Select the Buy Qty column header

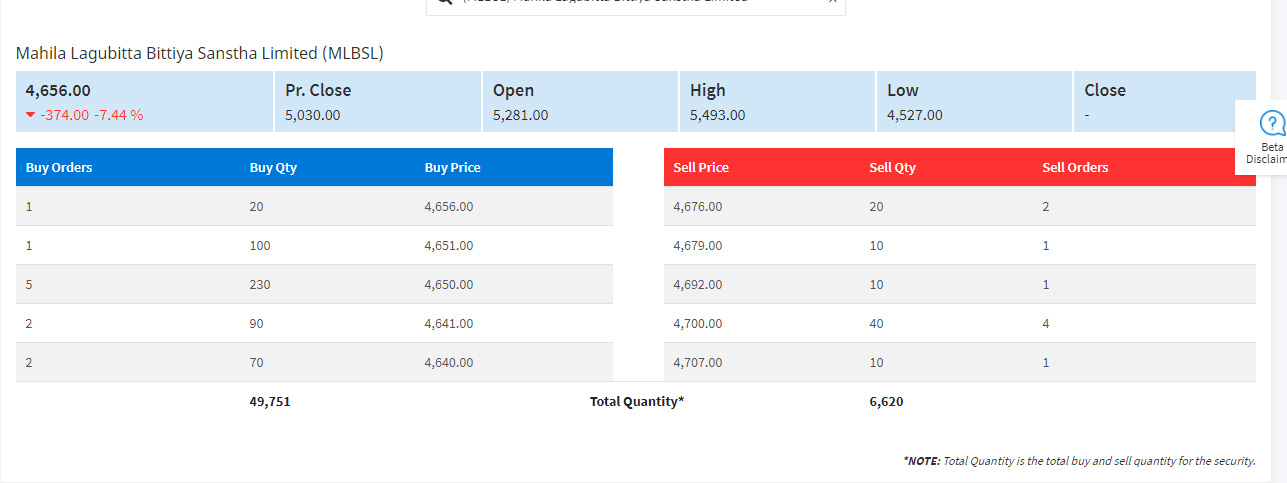coord(273,168)
